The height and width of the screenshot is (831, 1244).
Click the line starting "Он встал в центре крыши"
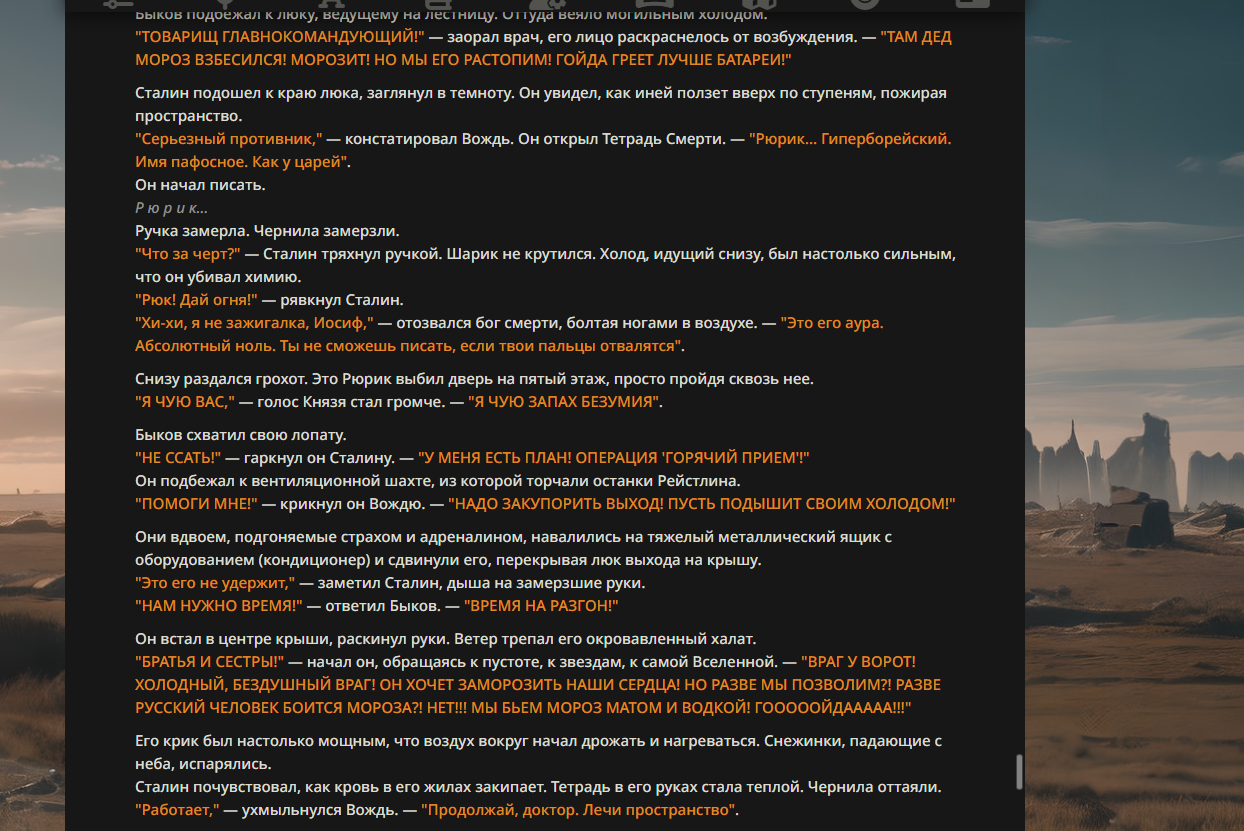tap(446, 639)
